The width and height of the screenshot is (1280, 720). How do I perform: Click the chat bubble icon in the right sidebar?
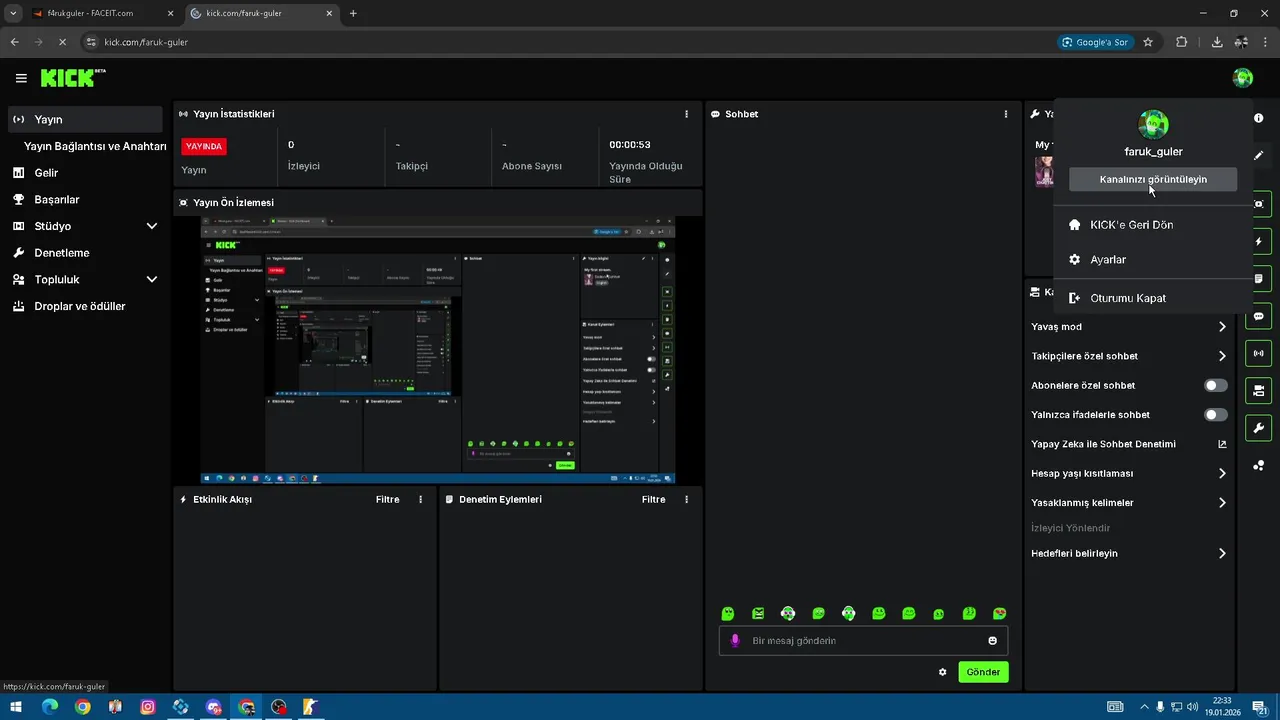pos(1258,316)
